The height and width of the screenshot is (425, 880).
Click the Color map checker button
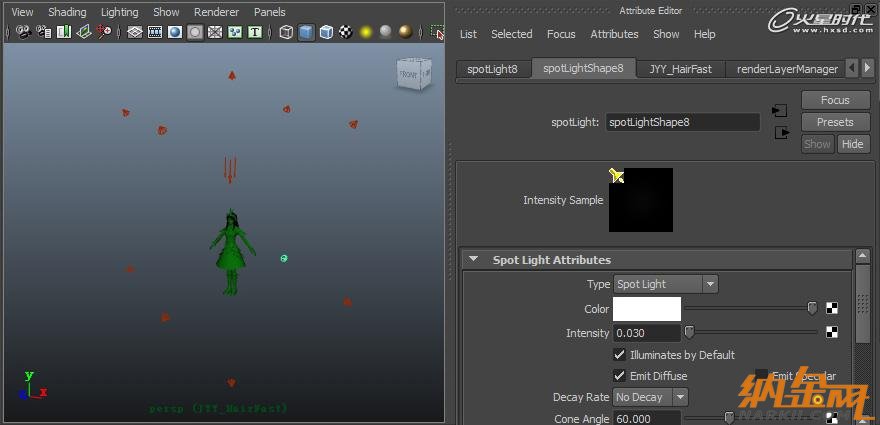point(832,308)
